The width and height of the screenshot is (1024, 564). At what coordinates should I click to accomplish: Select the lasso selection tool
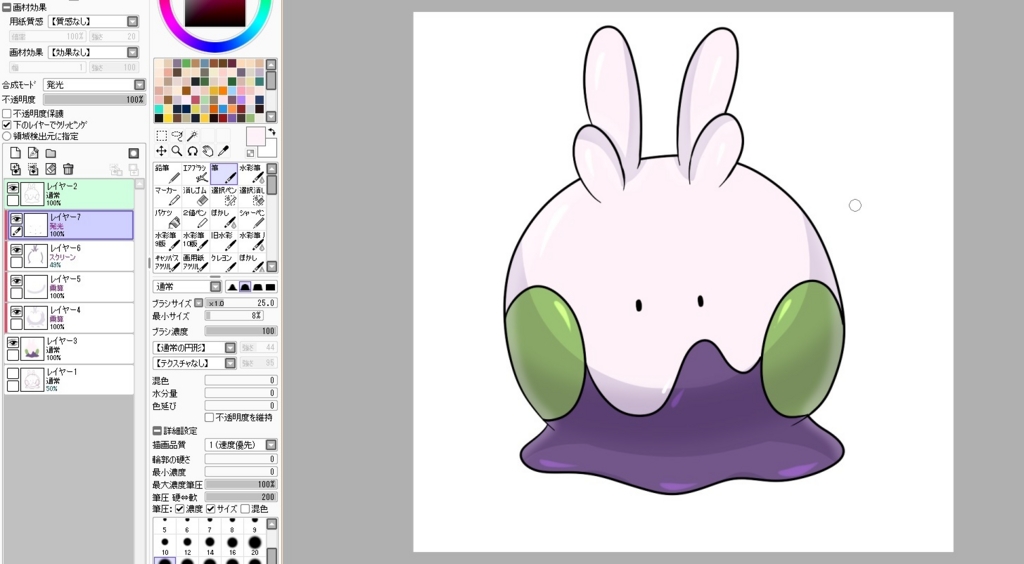(x=177, y=135)
